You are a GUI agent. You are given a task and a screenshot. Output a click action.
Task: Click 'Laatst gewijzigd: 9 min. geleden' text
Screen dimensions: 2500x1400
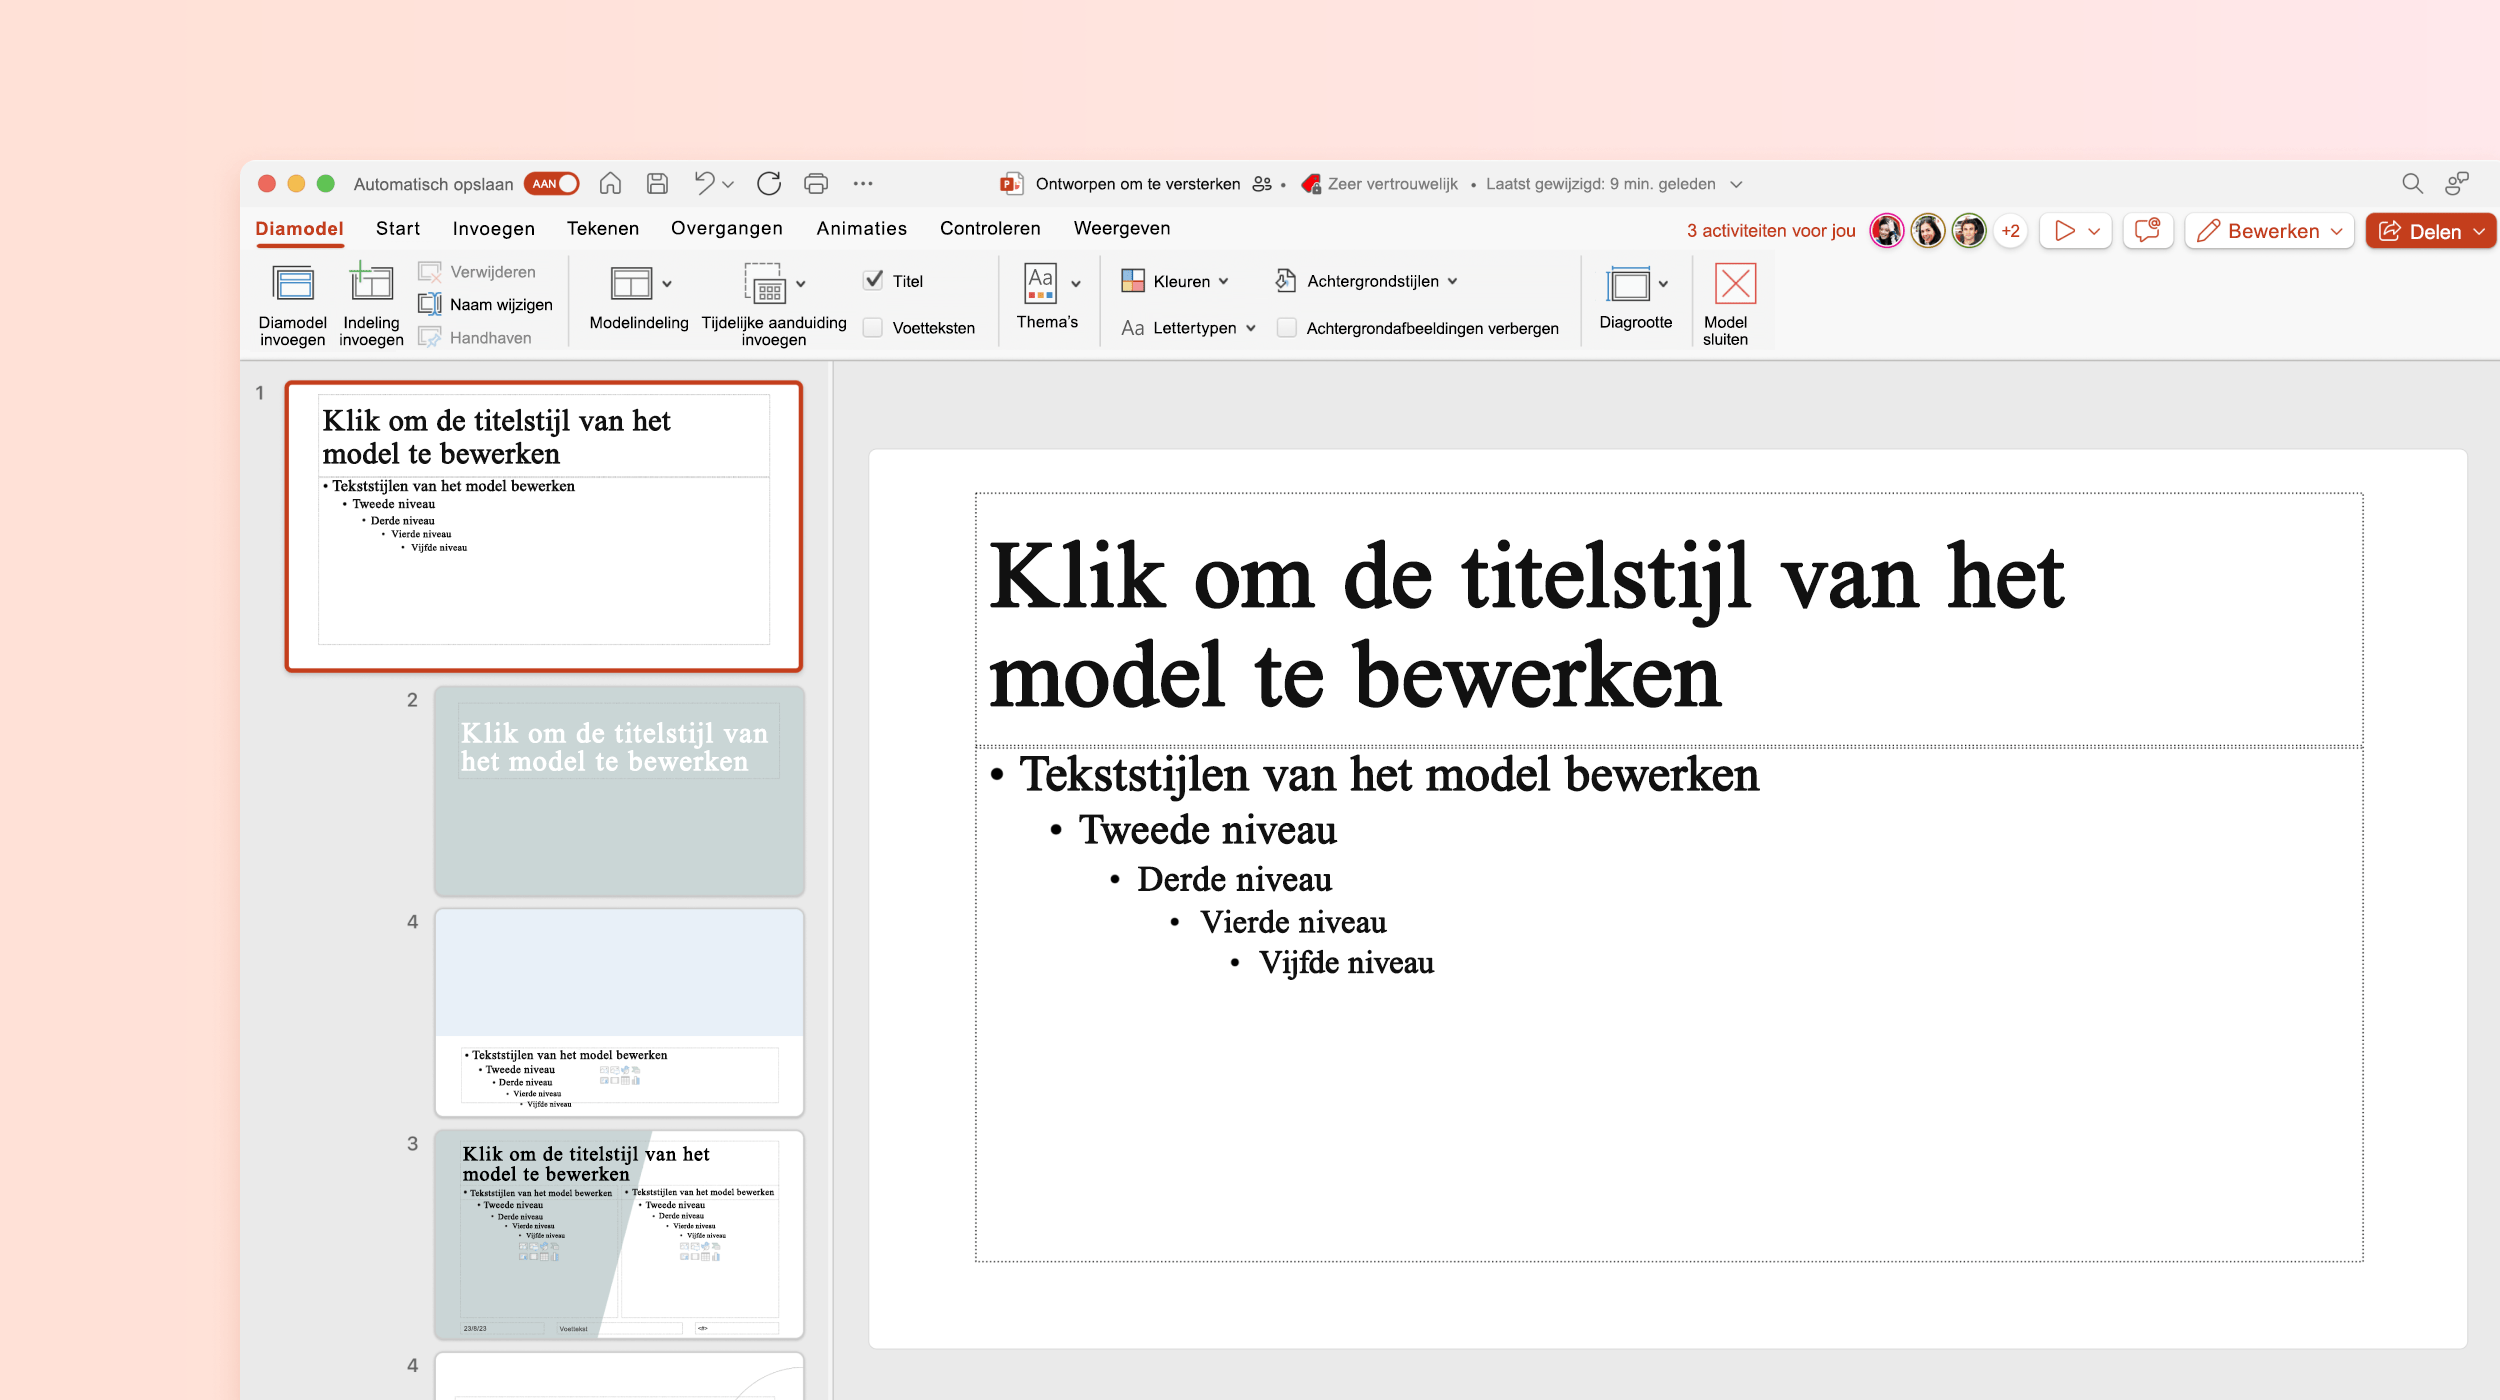click(1600, 184)
